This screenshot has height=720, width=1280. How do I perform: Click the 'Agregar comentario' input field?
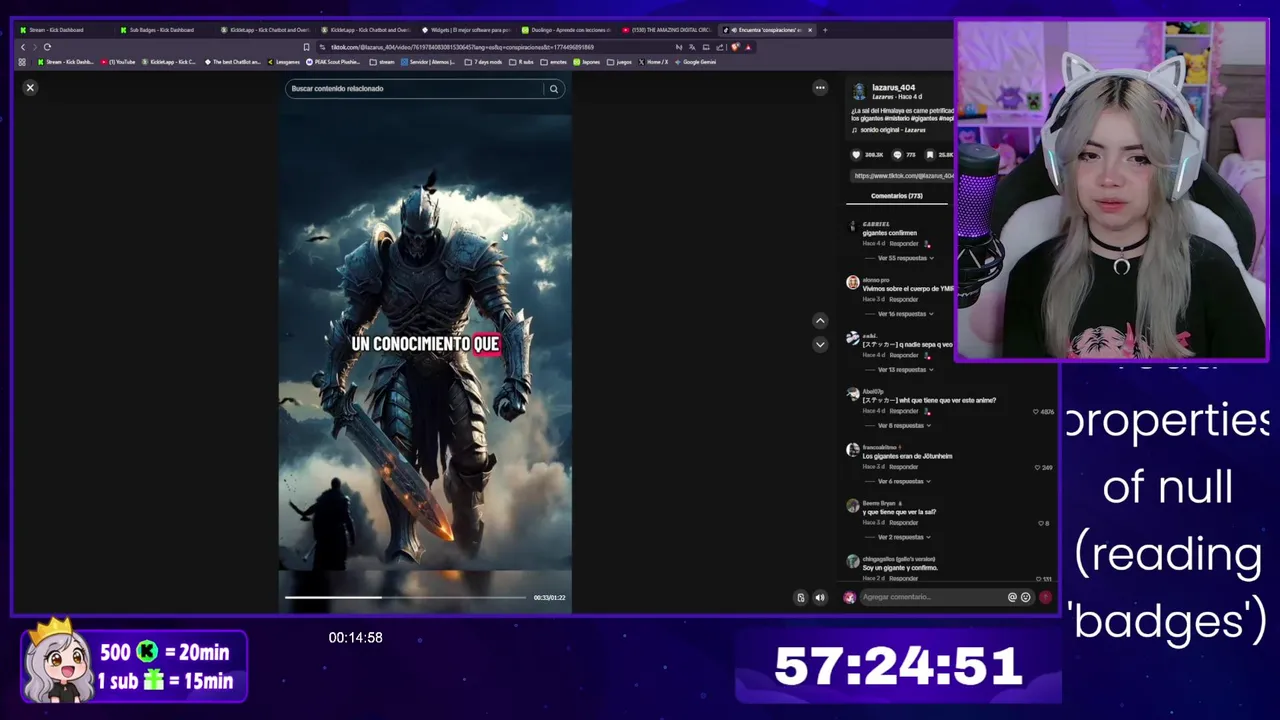(932, 597)
